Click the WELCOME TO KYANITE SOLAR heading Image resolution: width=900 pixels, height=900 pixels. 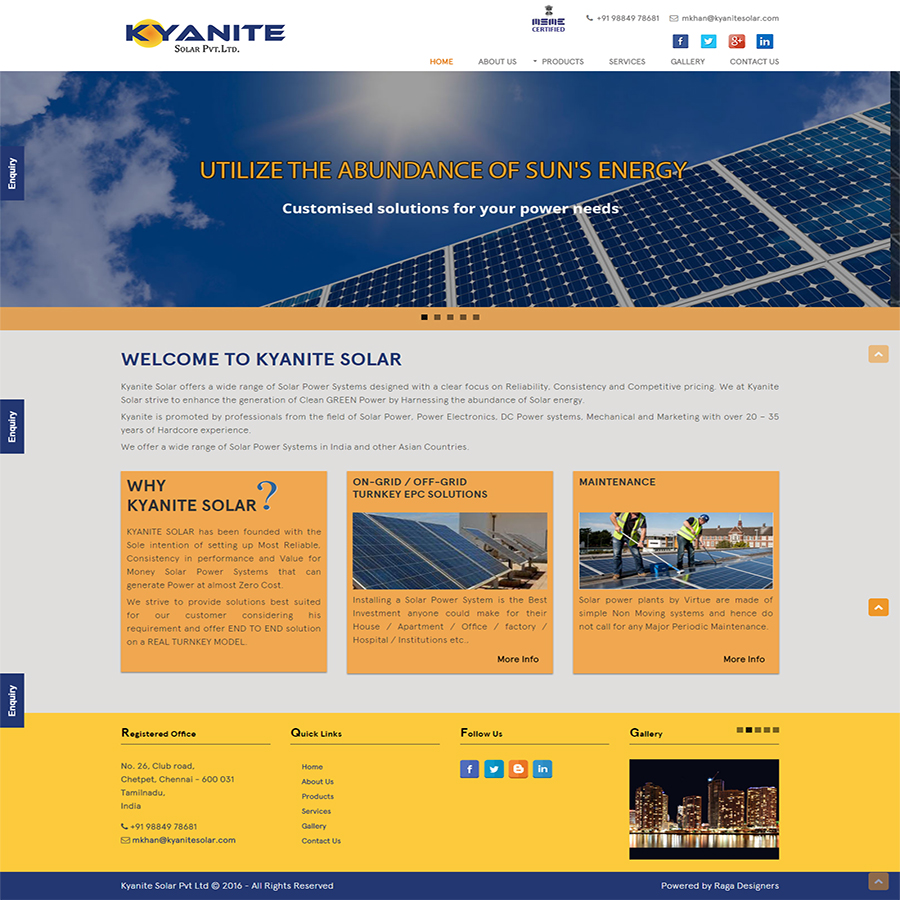(x=261, y=359)
